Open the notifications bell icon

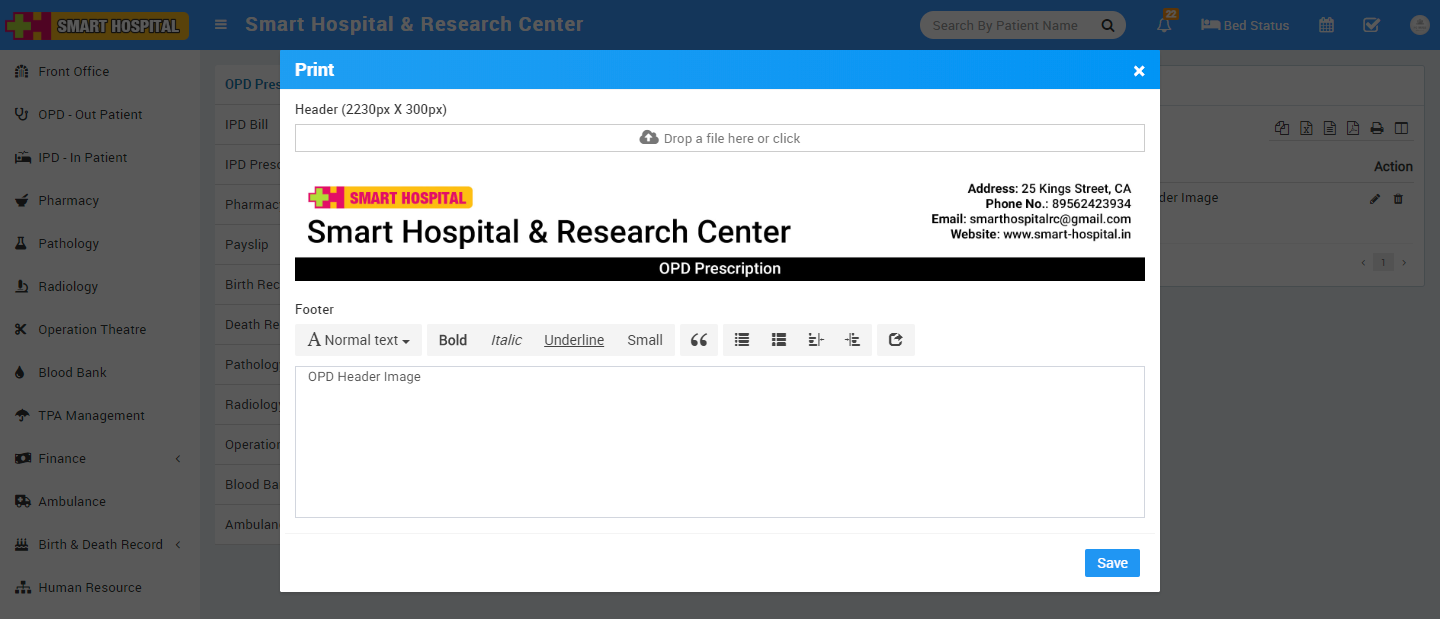coord(1164,25)
